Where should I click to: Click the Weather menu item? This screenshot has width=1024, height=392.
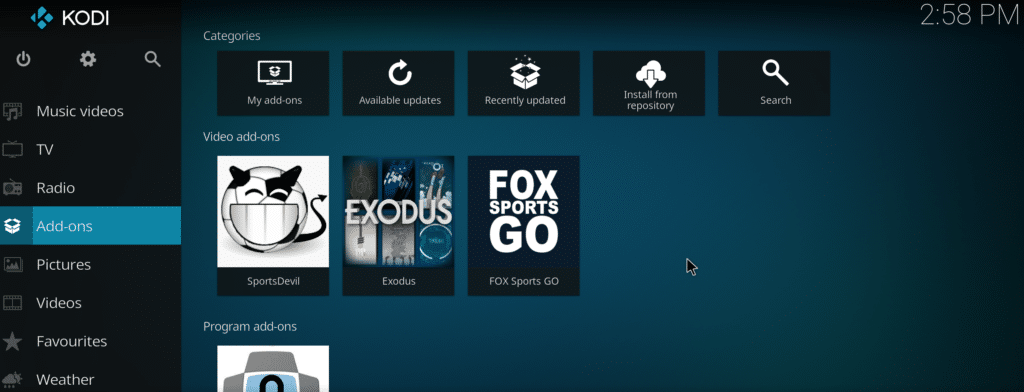90,379
